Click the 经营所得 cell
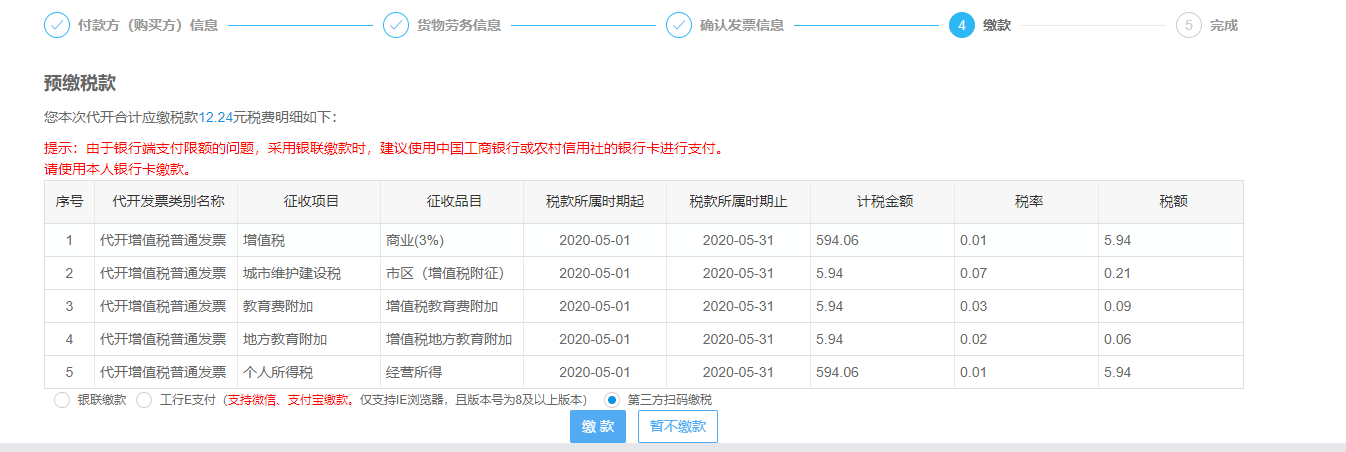Screen dimensions: 1346x452 point(452,372)
